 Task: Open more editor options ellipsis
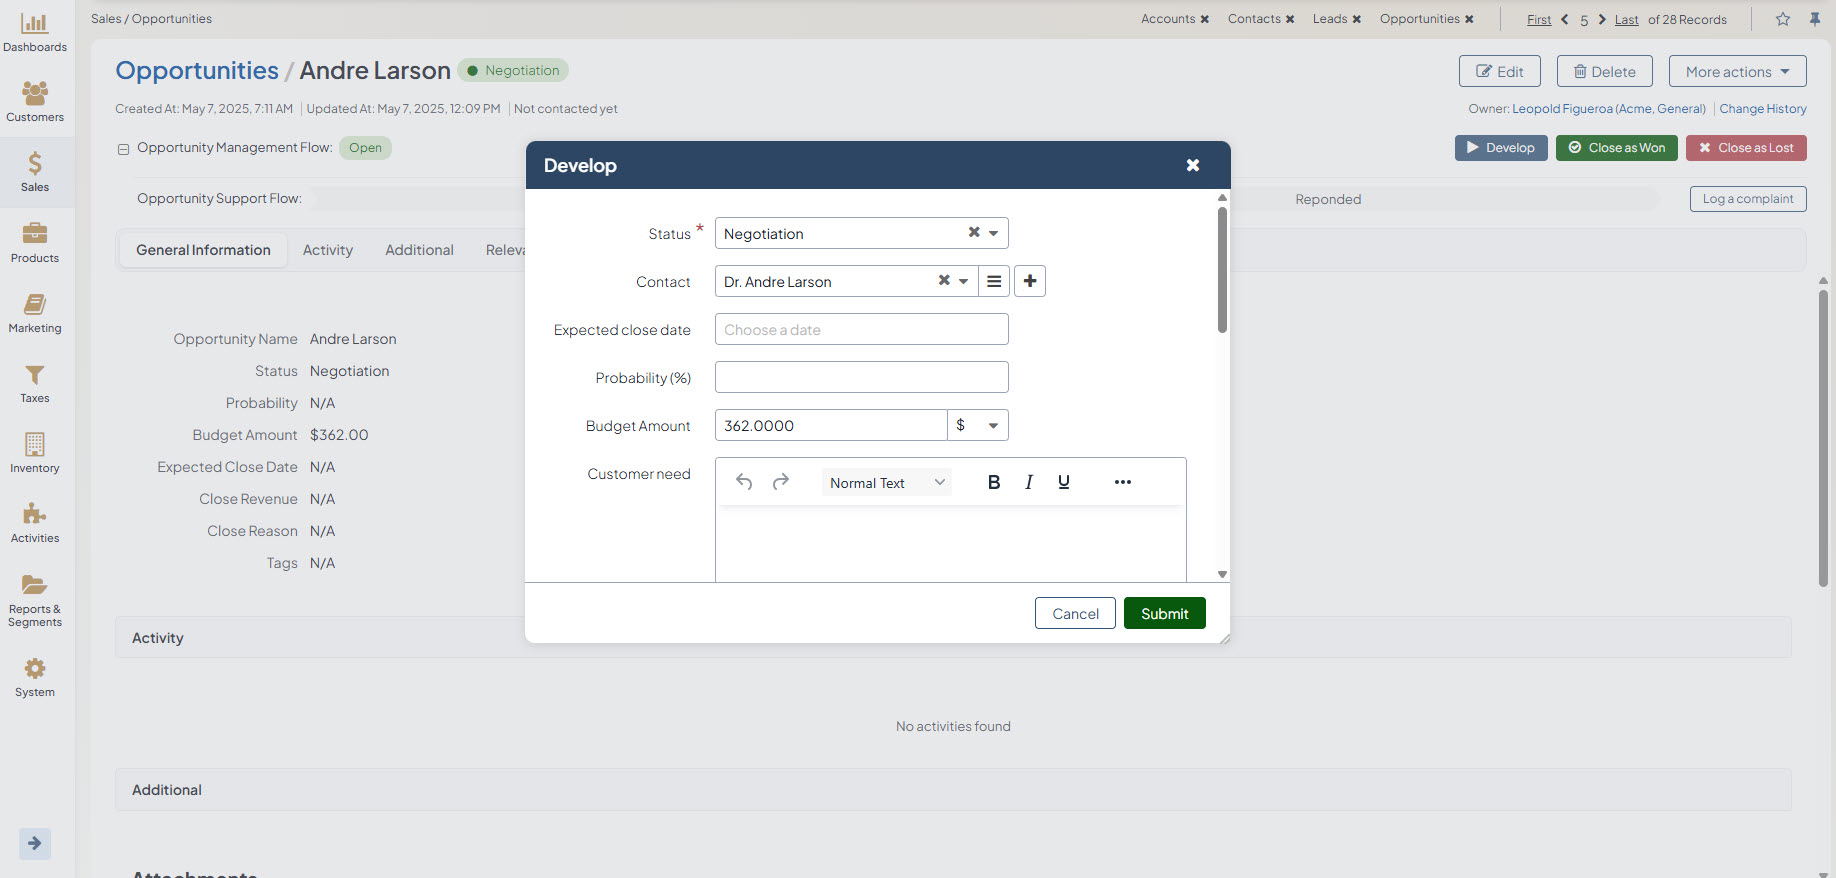tap(1122, 482)
